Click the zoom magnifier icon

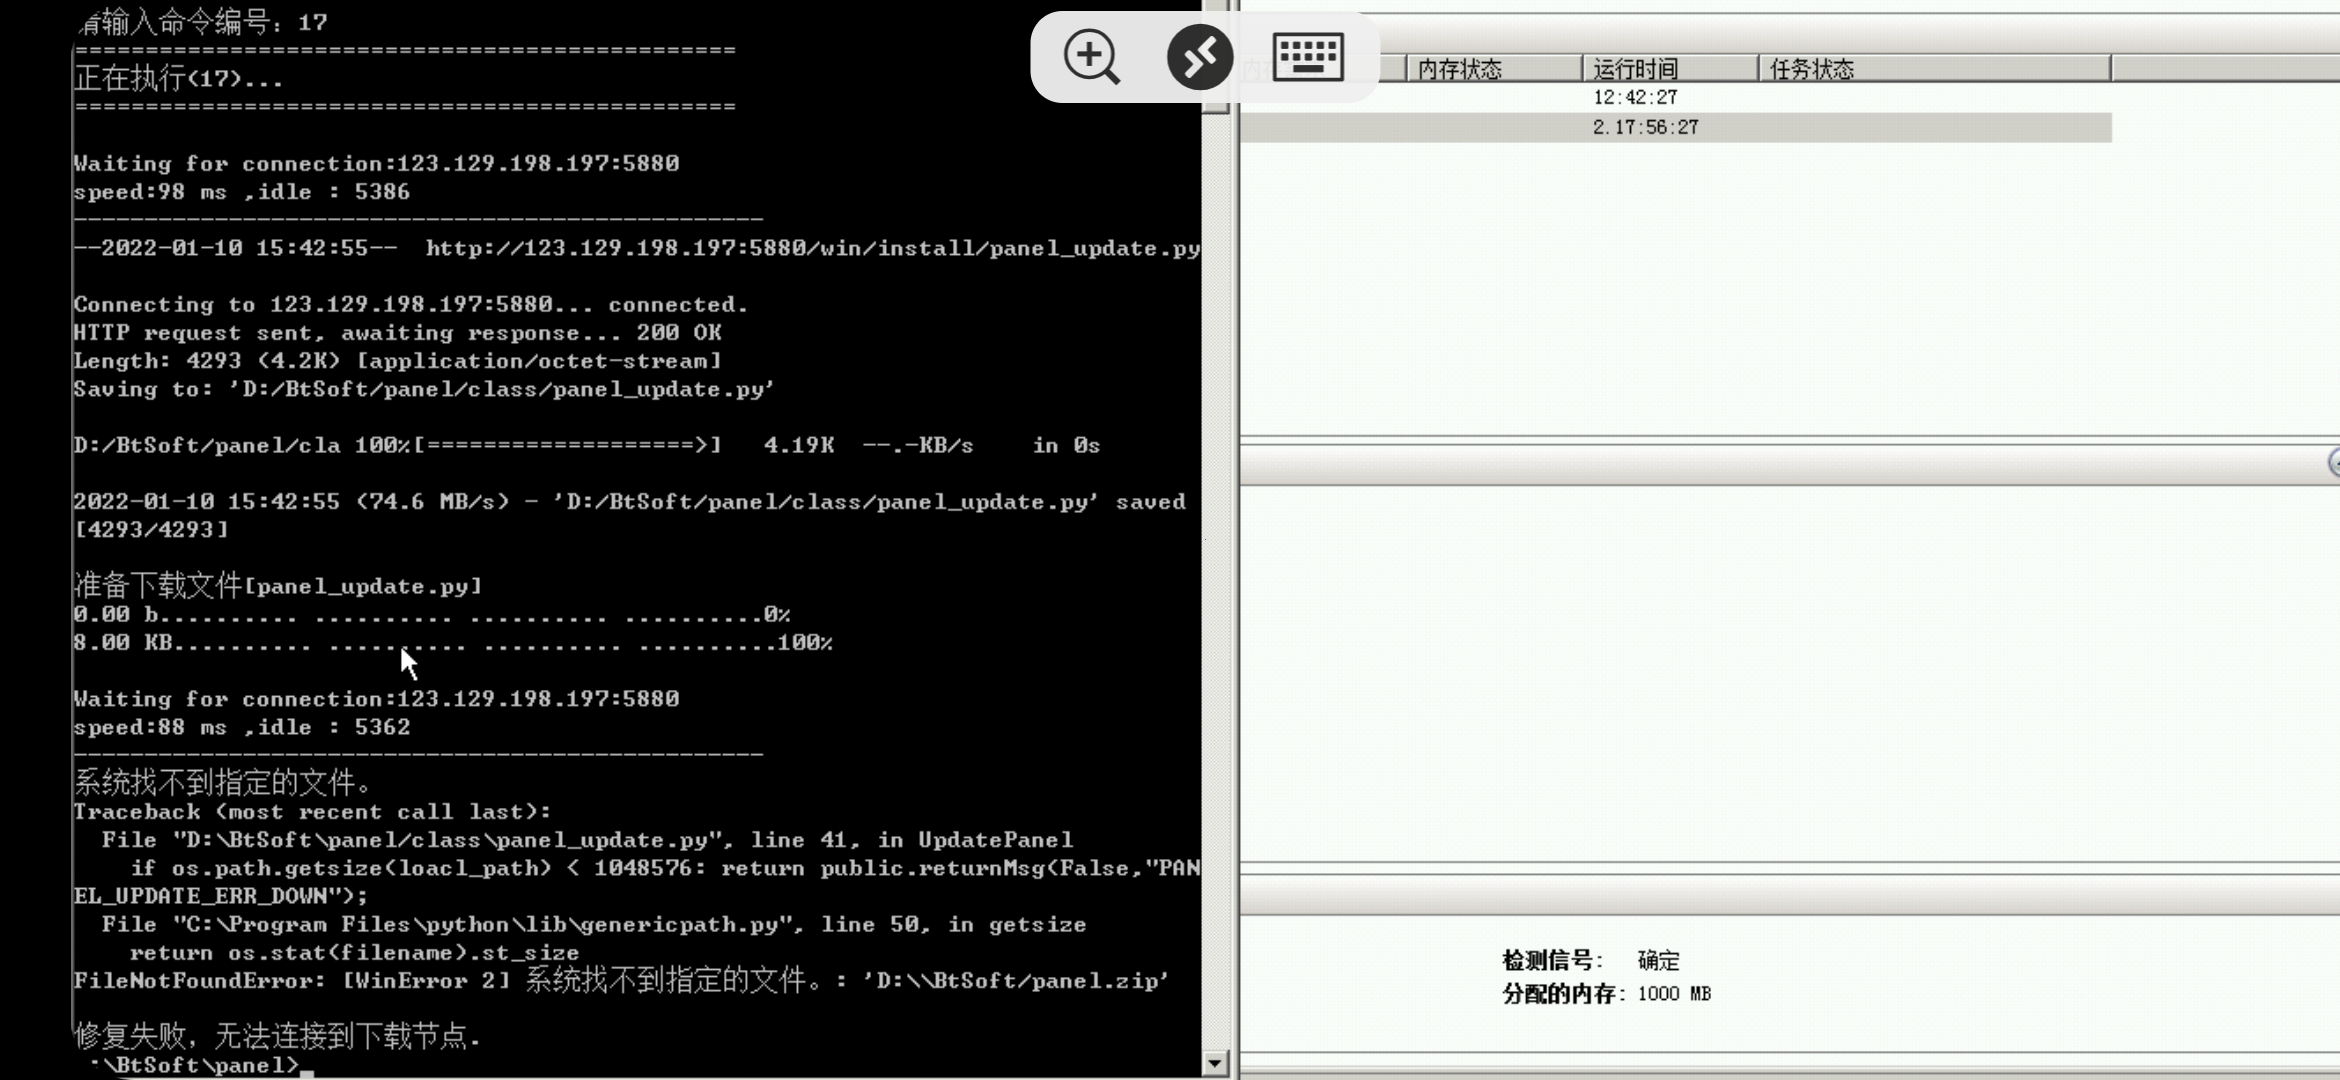tap(1091, 57)
